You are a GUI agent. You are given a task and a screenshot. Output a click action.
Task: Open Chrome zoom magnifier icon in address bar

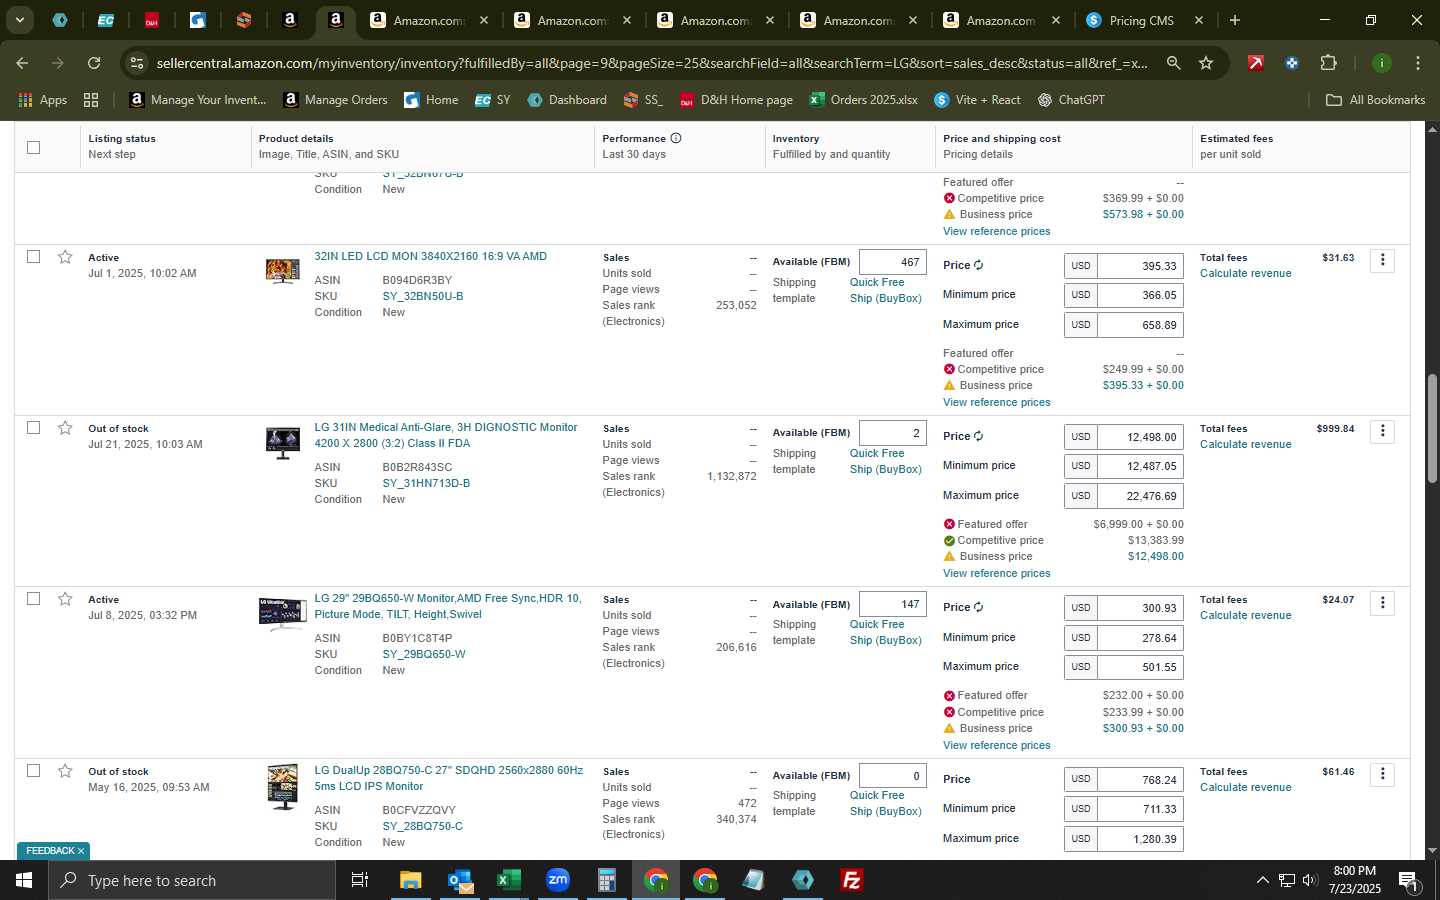1173,63
